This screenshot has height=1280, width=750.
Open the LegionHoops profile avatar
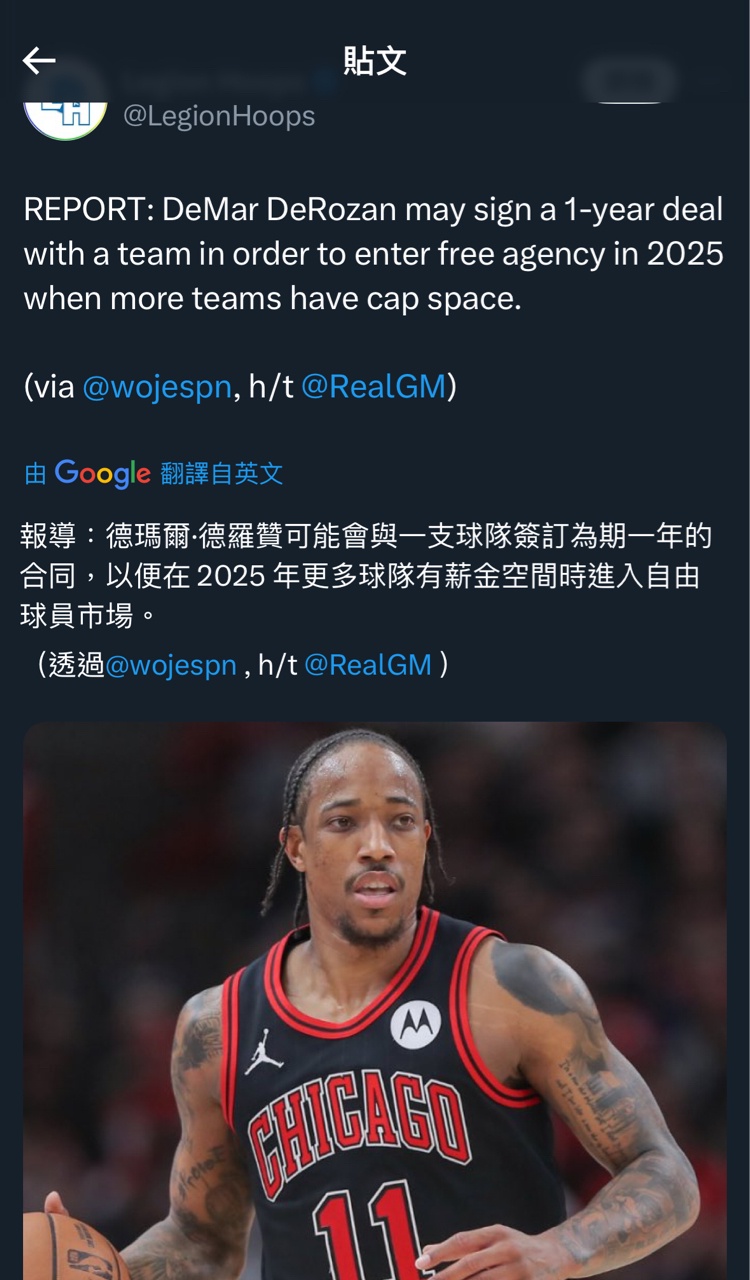point(65,110)
